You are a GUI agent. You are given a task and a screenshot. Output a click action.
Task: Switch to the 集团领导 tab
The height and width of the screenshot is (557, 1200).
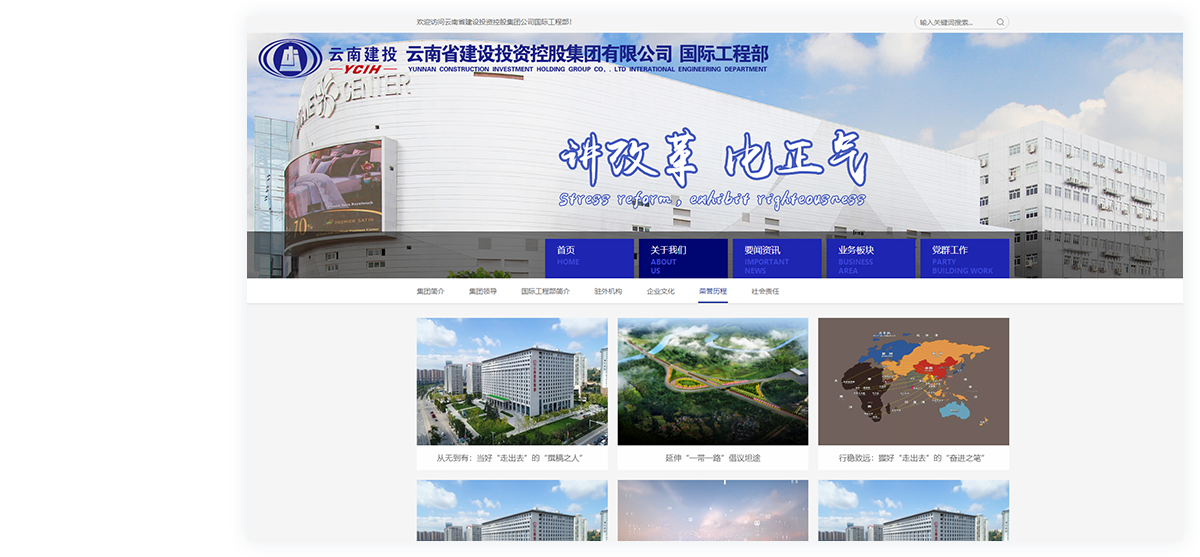[482, 292]
